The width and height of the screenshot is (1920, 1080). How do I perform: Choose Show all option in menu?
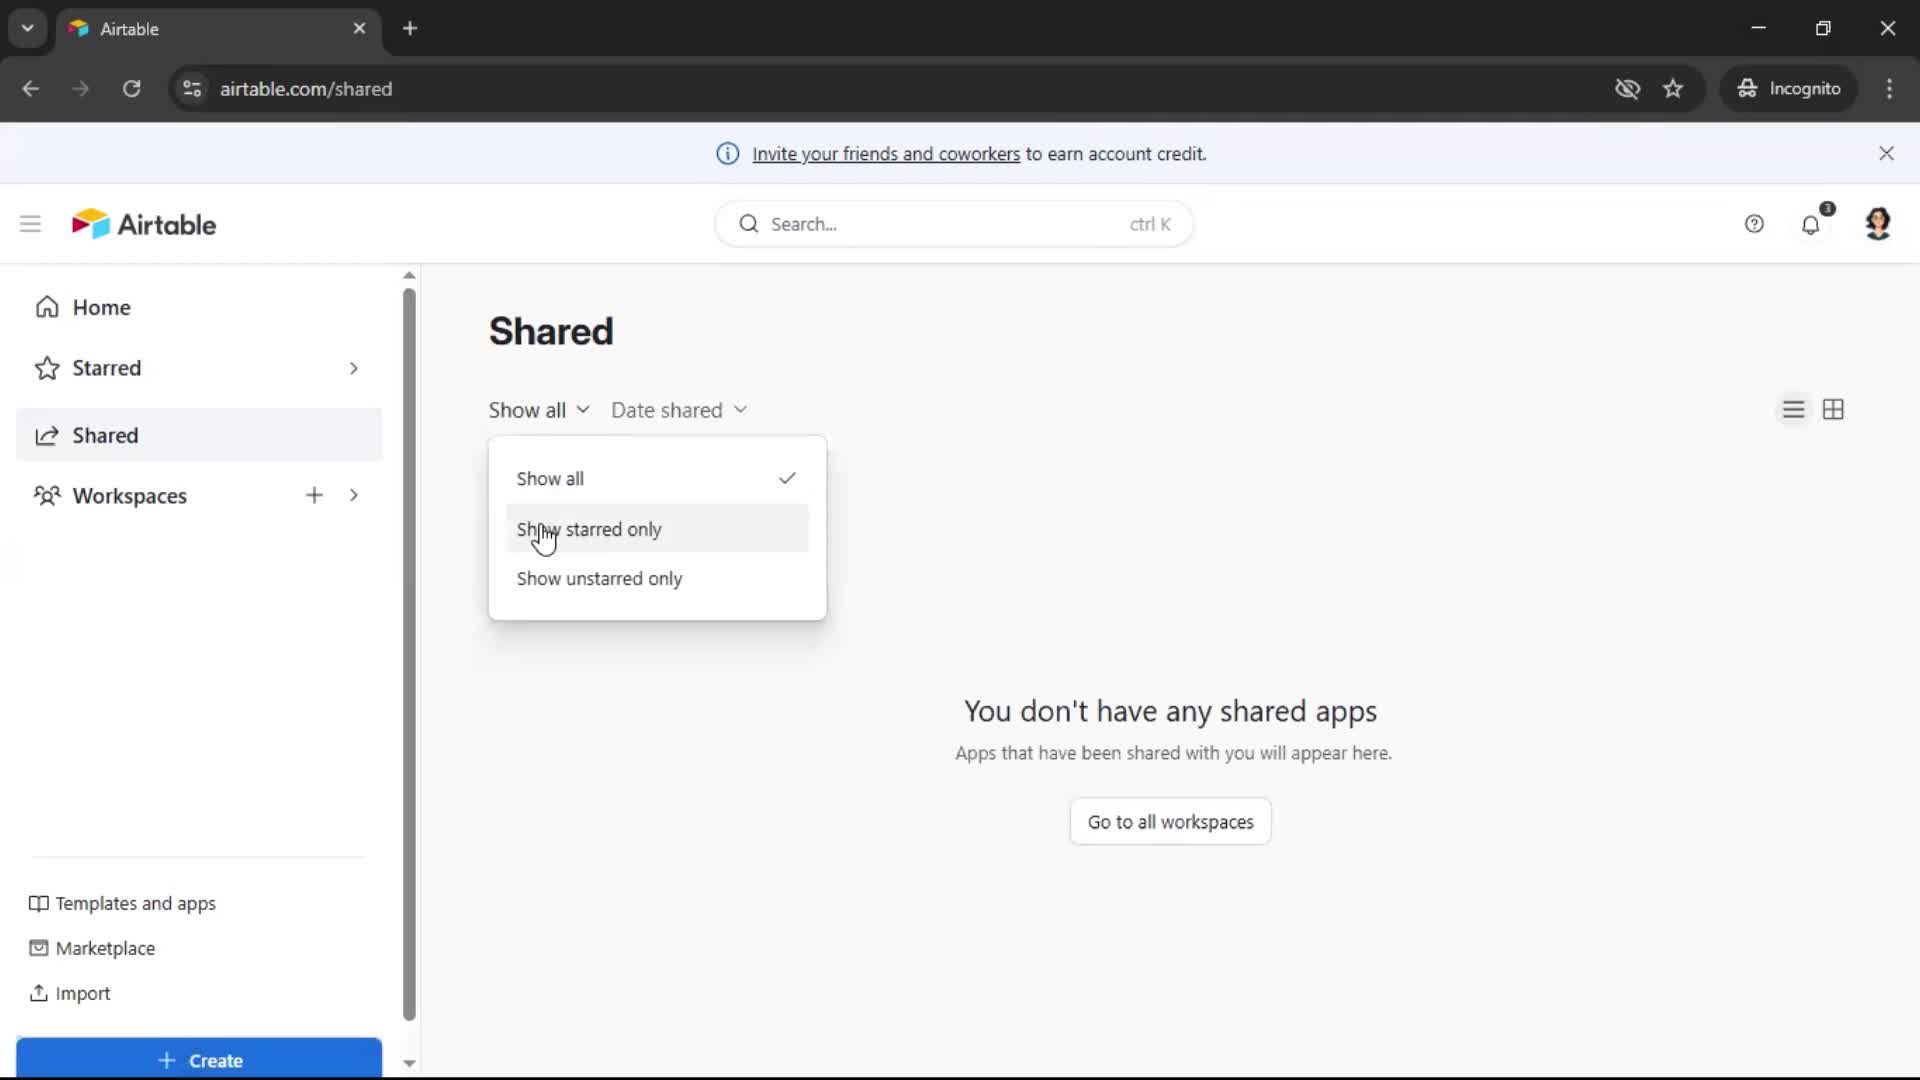tap(657, 478)
